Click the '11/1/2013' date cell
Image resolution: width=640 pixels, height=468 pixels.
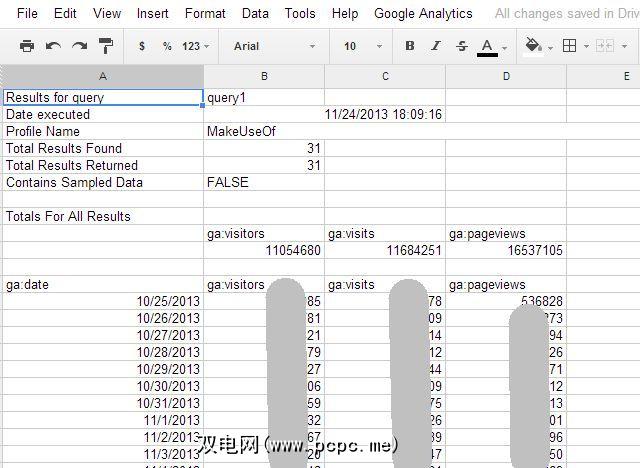tap(103, 420)
